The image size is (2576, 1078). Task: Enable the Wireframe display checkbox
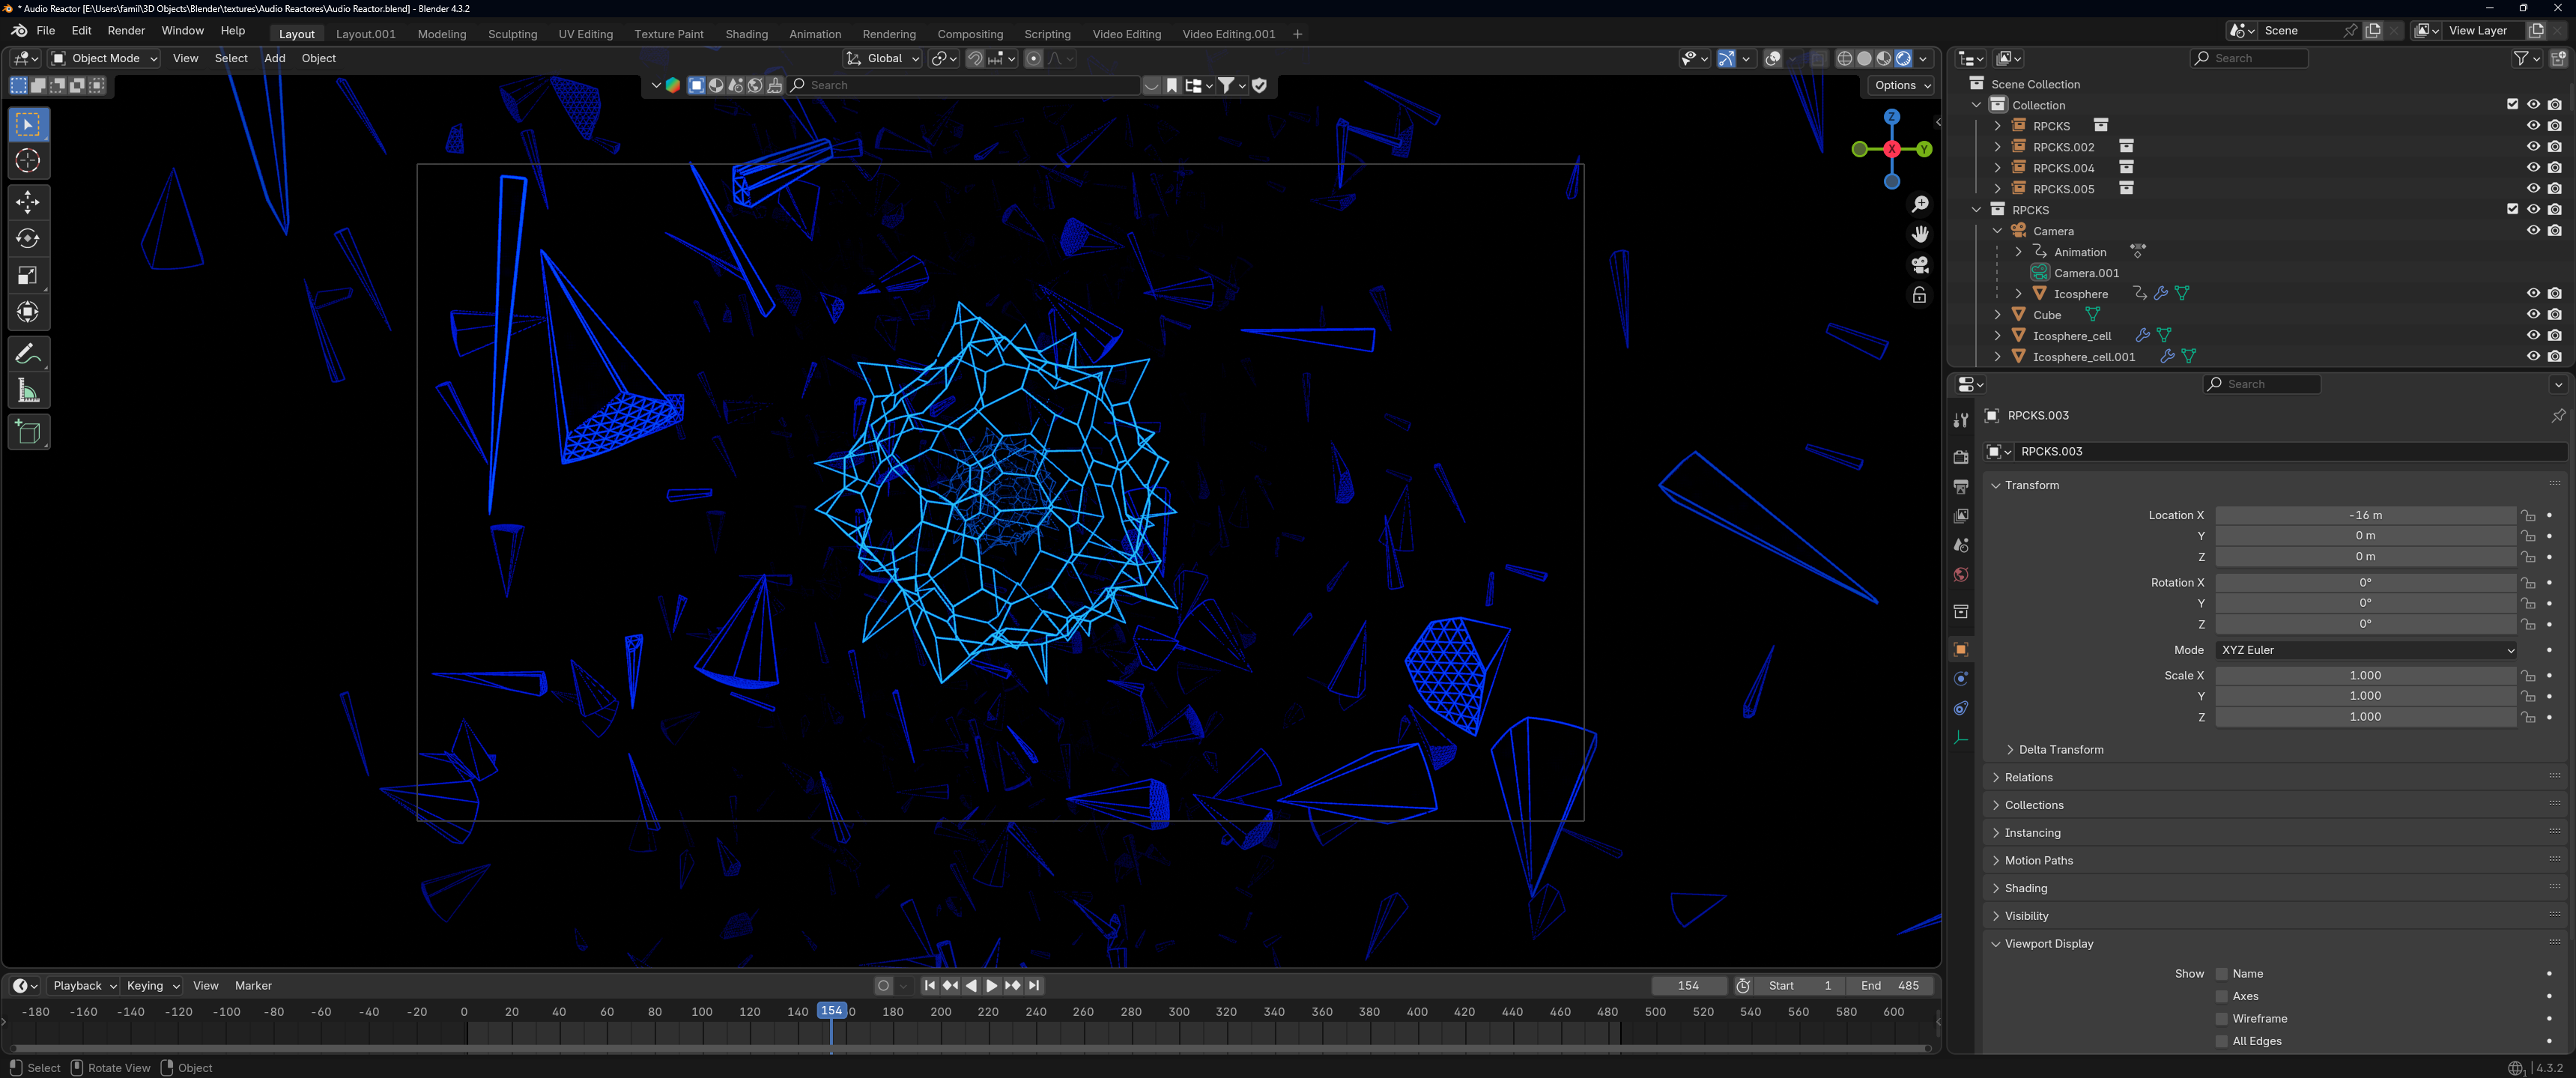click(2221, 1019)
